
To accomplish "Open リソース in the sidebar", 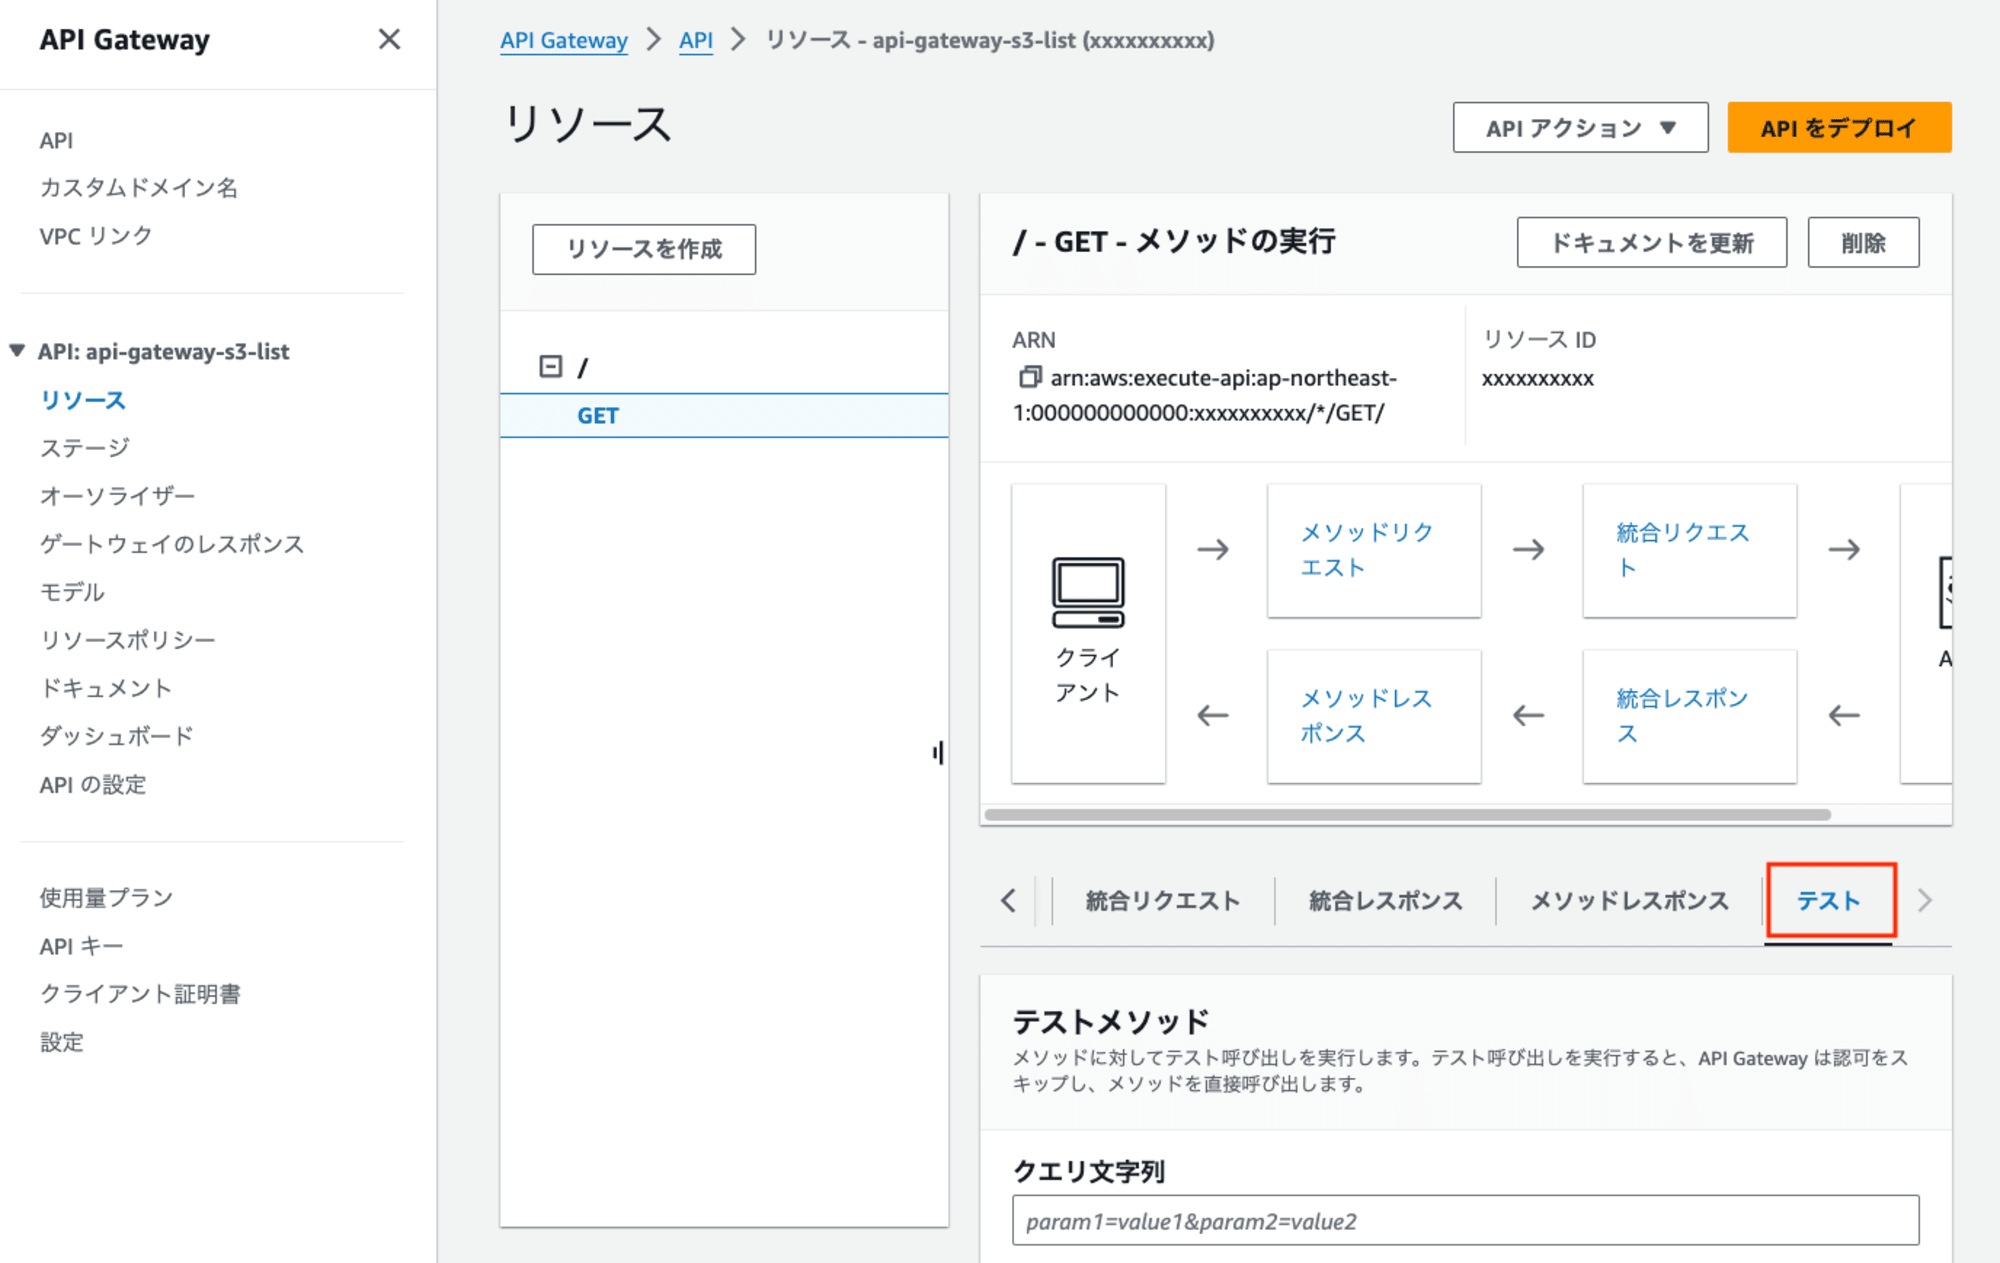I will click(x=83, y=400).
